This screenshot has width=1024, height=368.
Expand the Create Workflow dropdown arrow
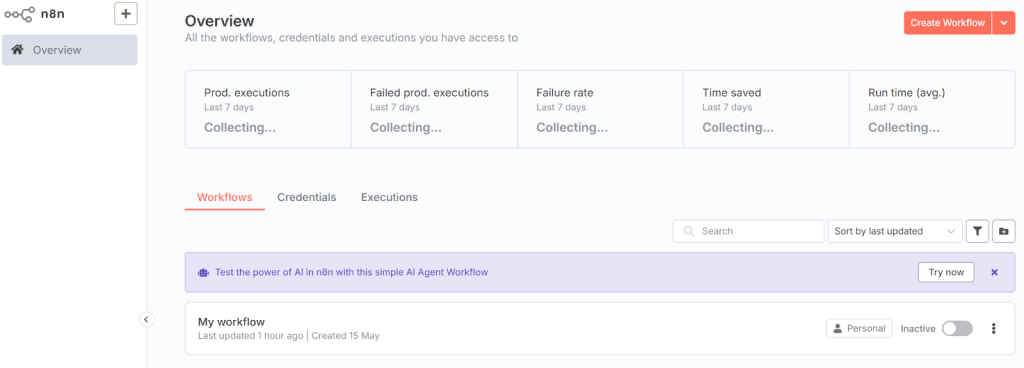[1004, 23]
